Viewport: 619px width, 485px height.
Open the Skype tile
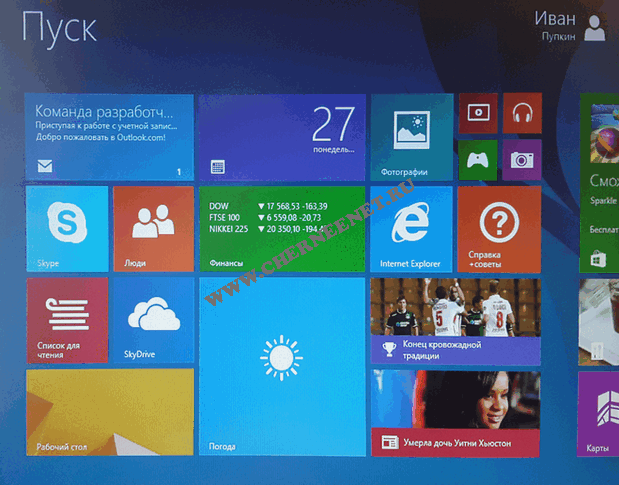click(67, 229)
